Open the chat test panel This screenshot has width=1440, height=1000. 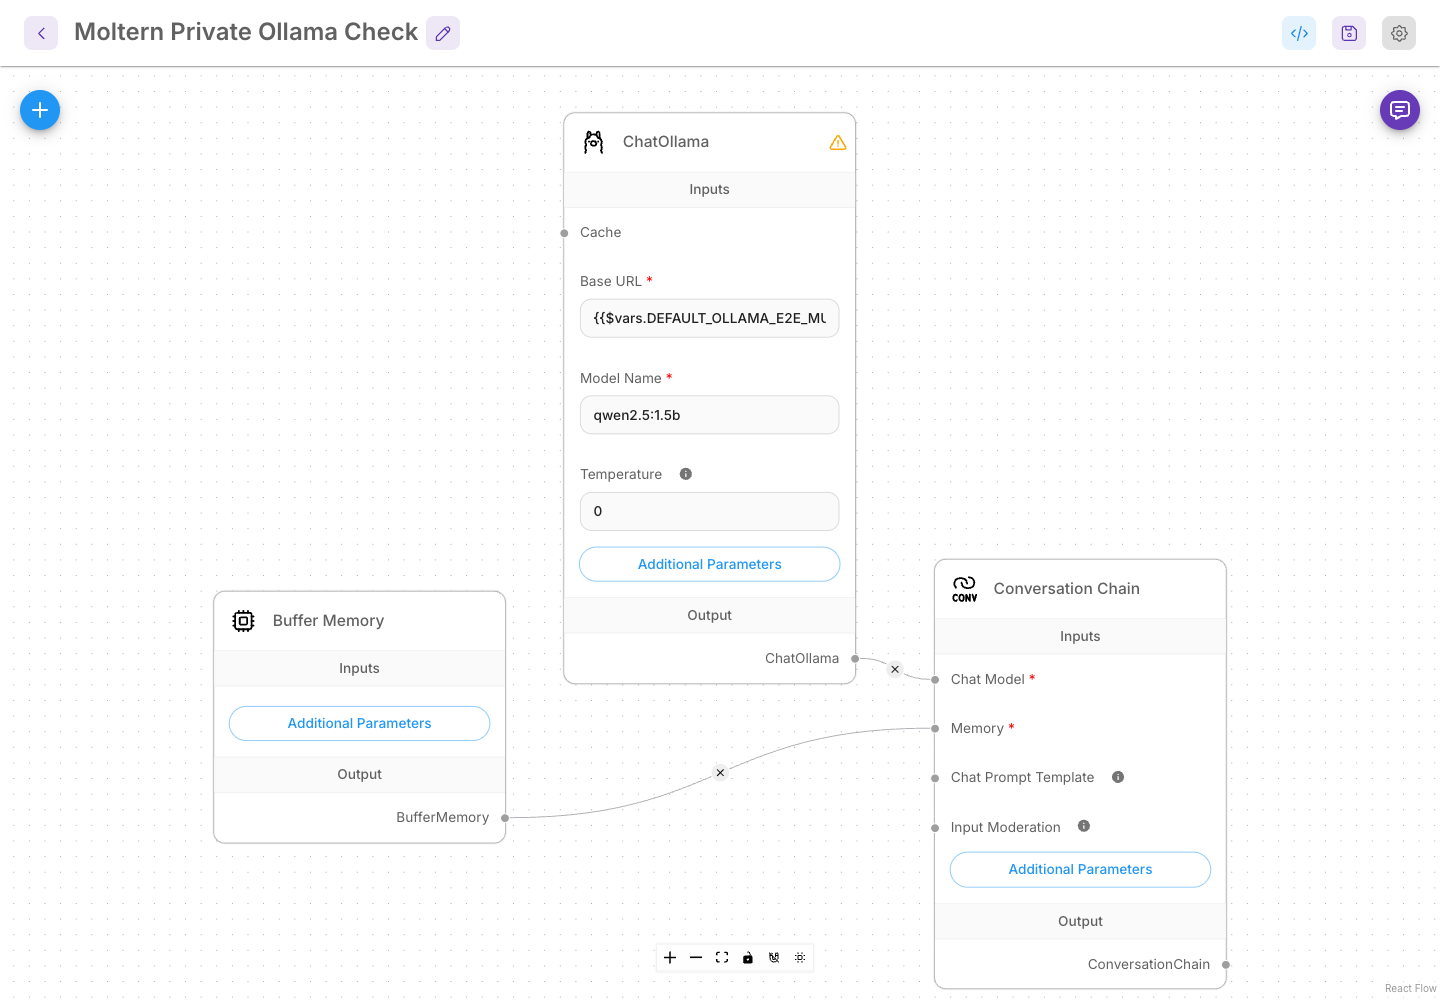pos(1400,110)
